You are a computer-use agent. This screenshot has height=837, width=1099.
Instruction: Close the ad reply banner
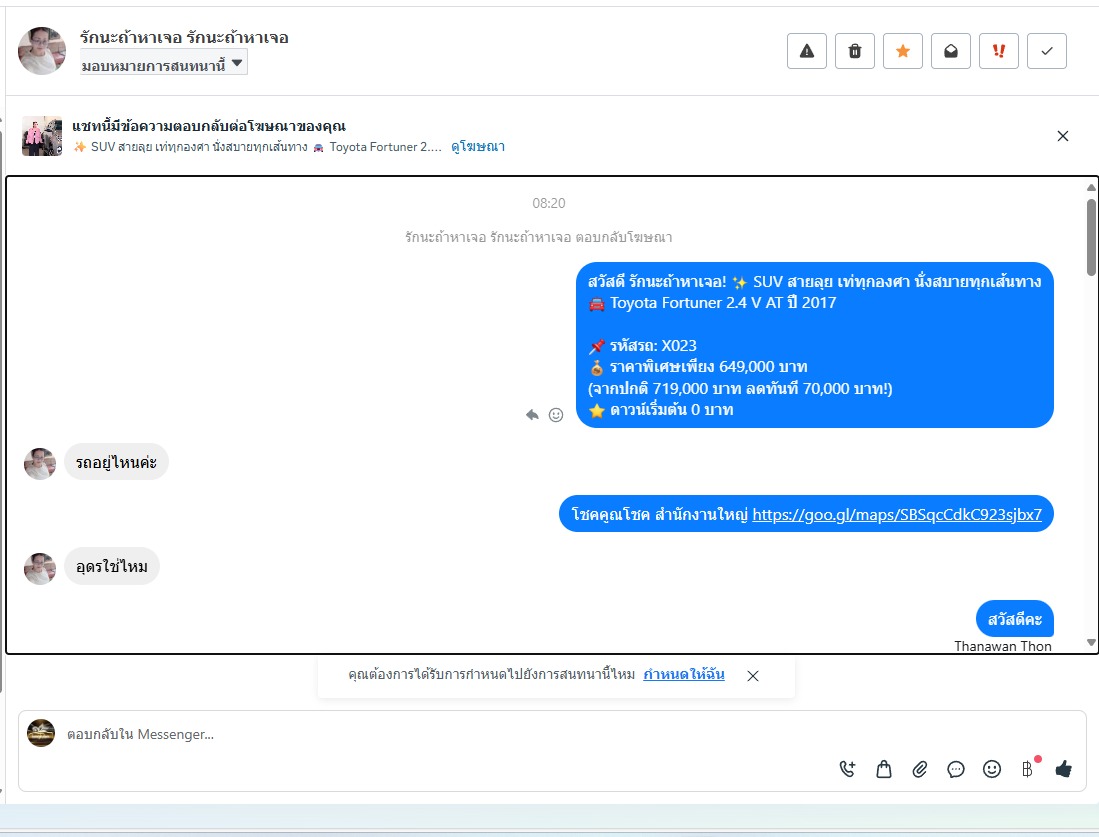pos(1063,136)
